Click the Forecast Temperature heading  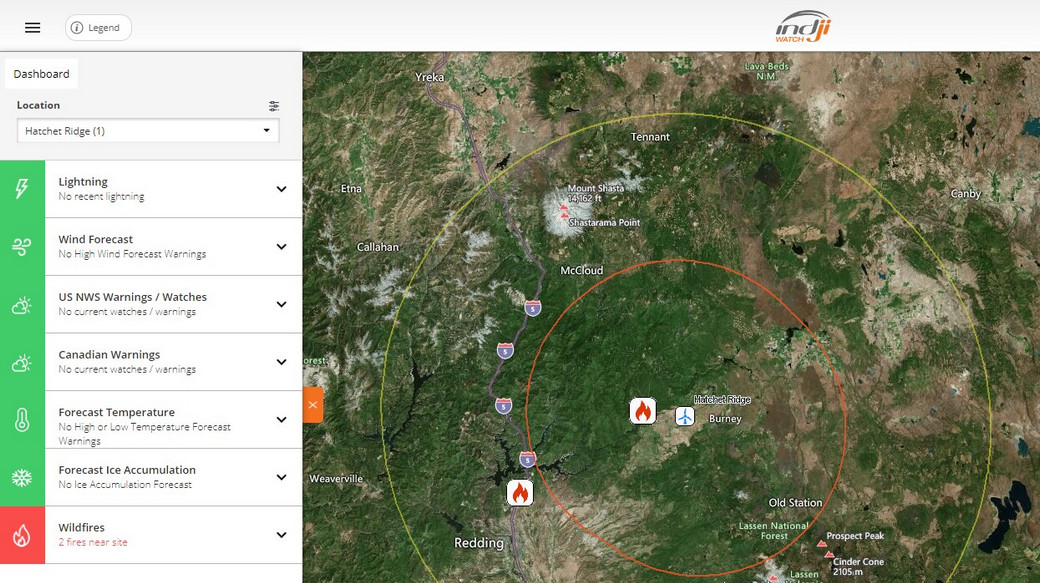pyautogui.click(x=117, y=413)
